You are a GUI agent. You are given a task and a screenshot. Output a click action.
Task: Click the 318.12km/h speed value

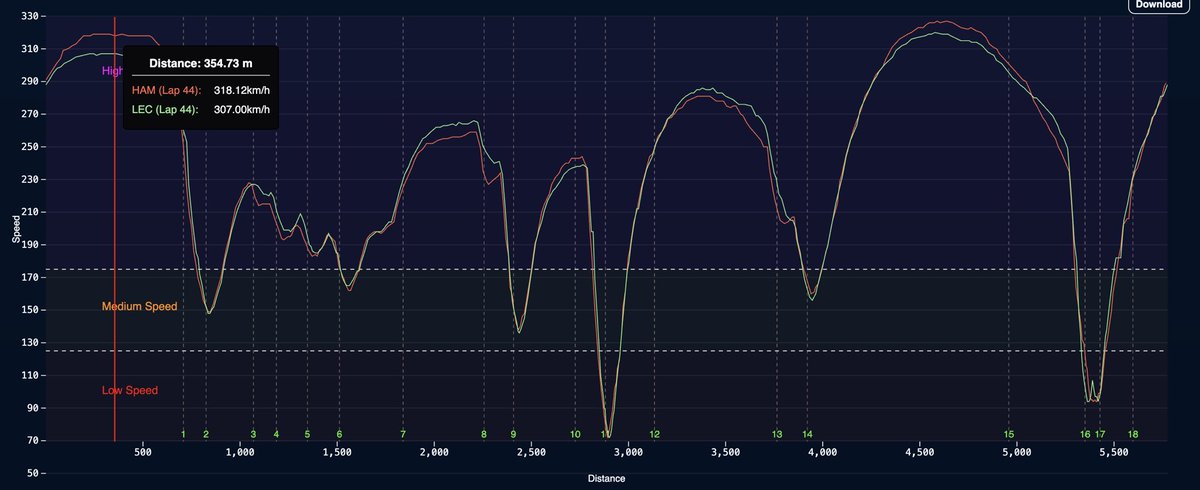pyautogui.click(x=242, y=91)
